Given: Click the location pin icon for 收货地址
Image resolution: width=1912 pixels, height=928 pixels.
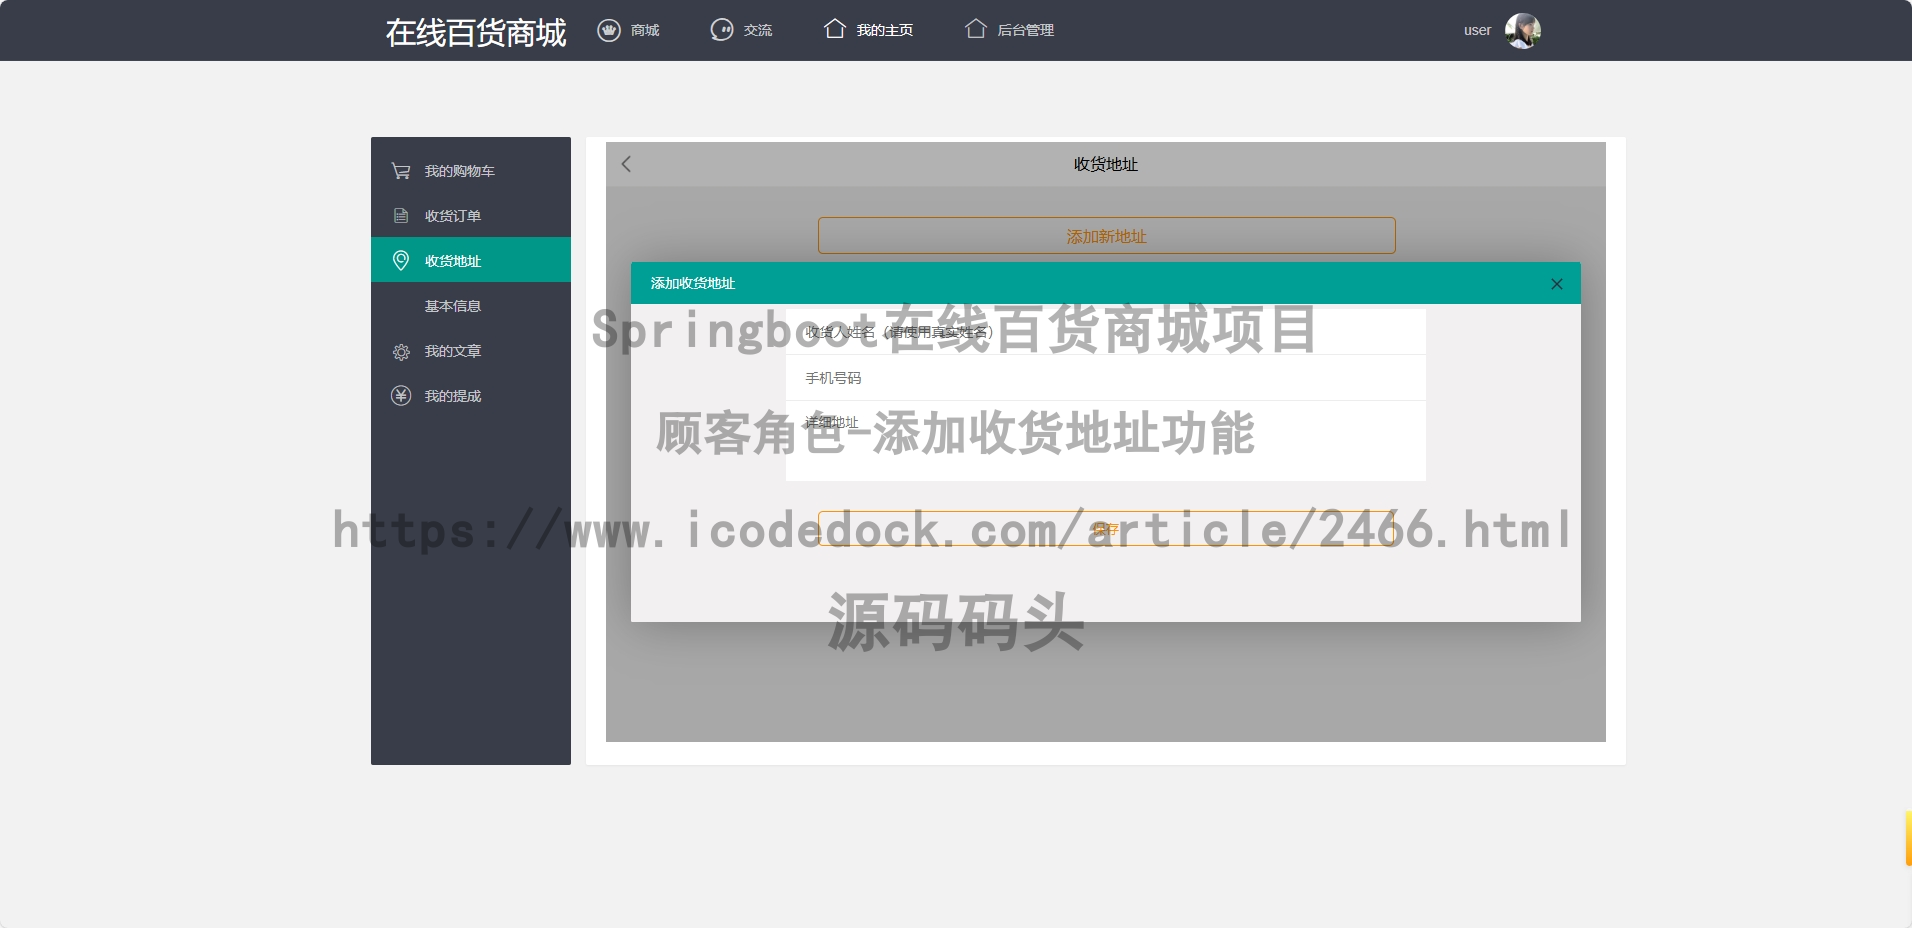Looking at the screenshot, I should point(401,260).
